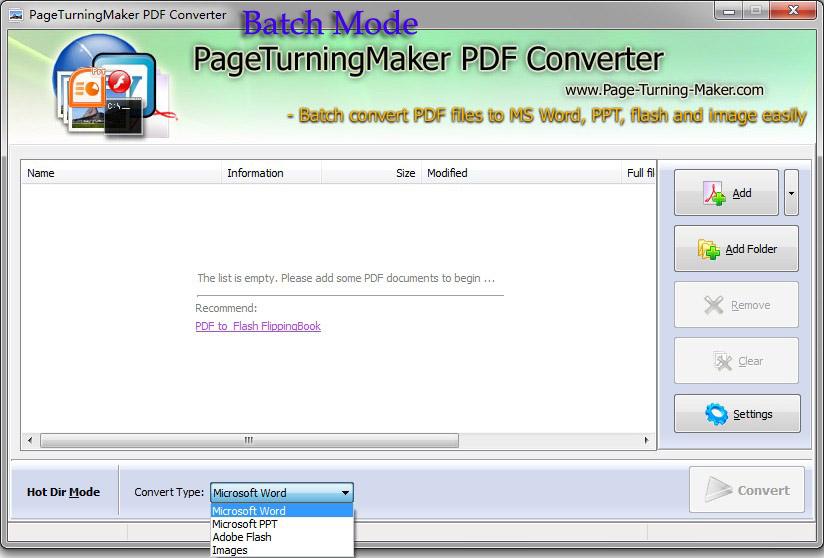Select Microsoft PPT from dropdown list
The width and height of the screenshot is (824, 558).
(x=282, y=524)
